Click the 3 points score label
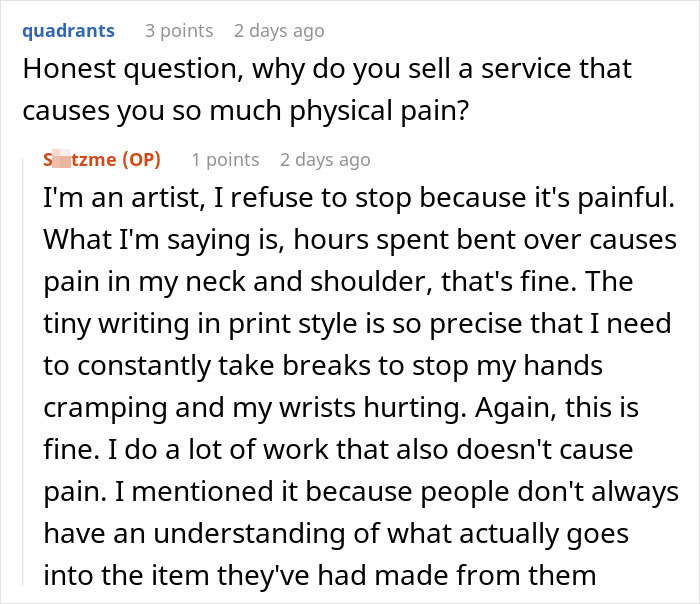700x604 pixels. pyautogui.click(x=177, y=31)
